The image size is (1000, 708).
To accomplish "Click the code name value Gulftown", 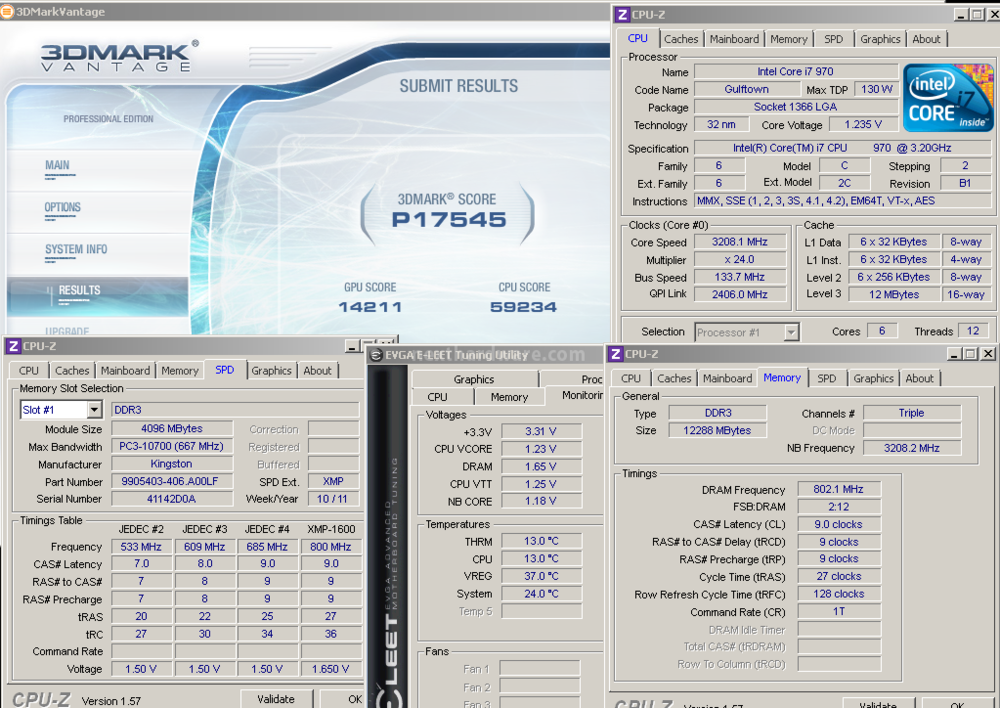I will coord(747,89).
